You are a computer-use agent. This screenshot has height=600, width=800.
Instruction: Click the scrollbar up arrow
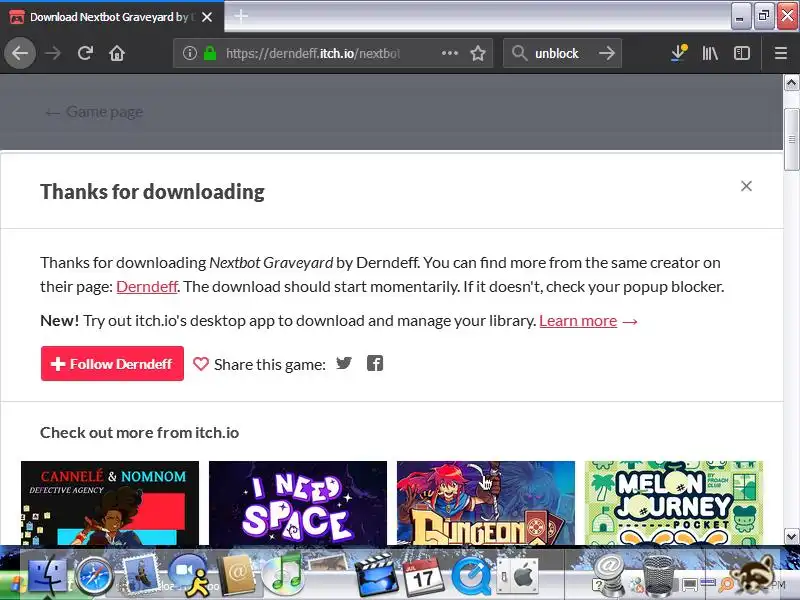click(791, 83)
